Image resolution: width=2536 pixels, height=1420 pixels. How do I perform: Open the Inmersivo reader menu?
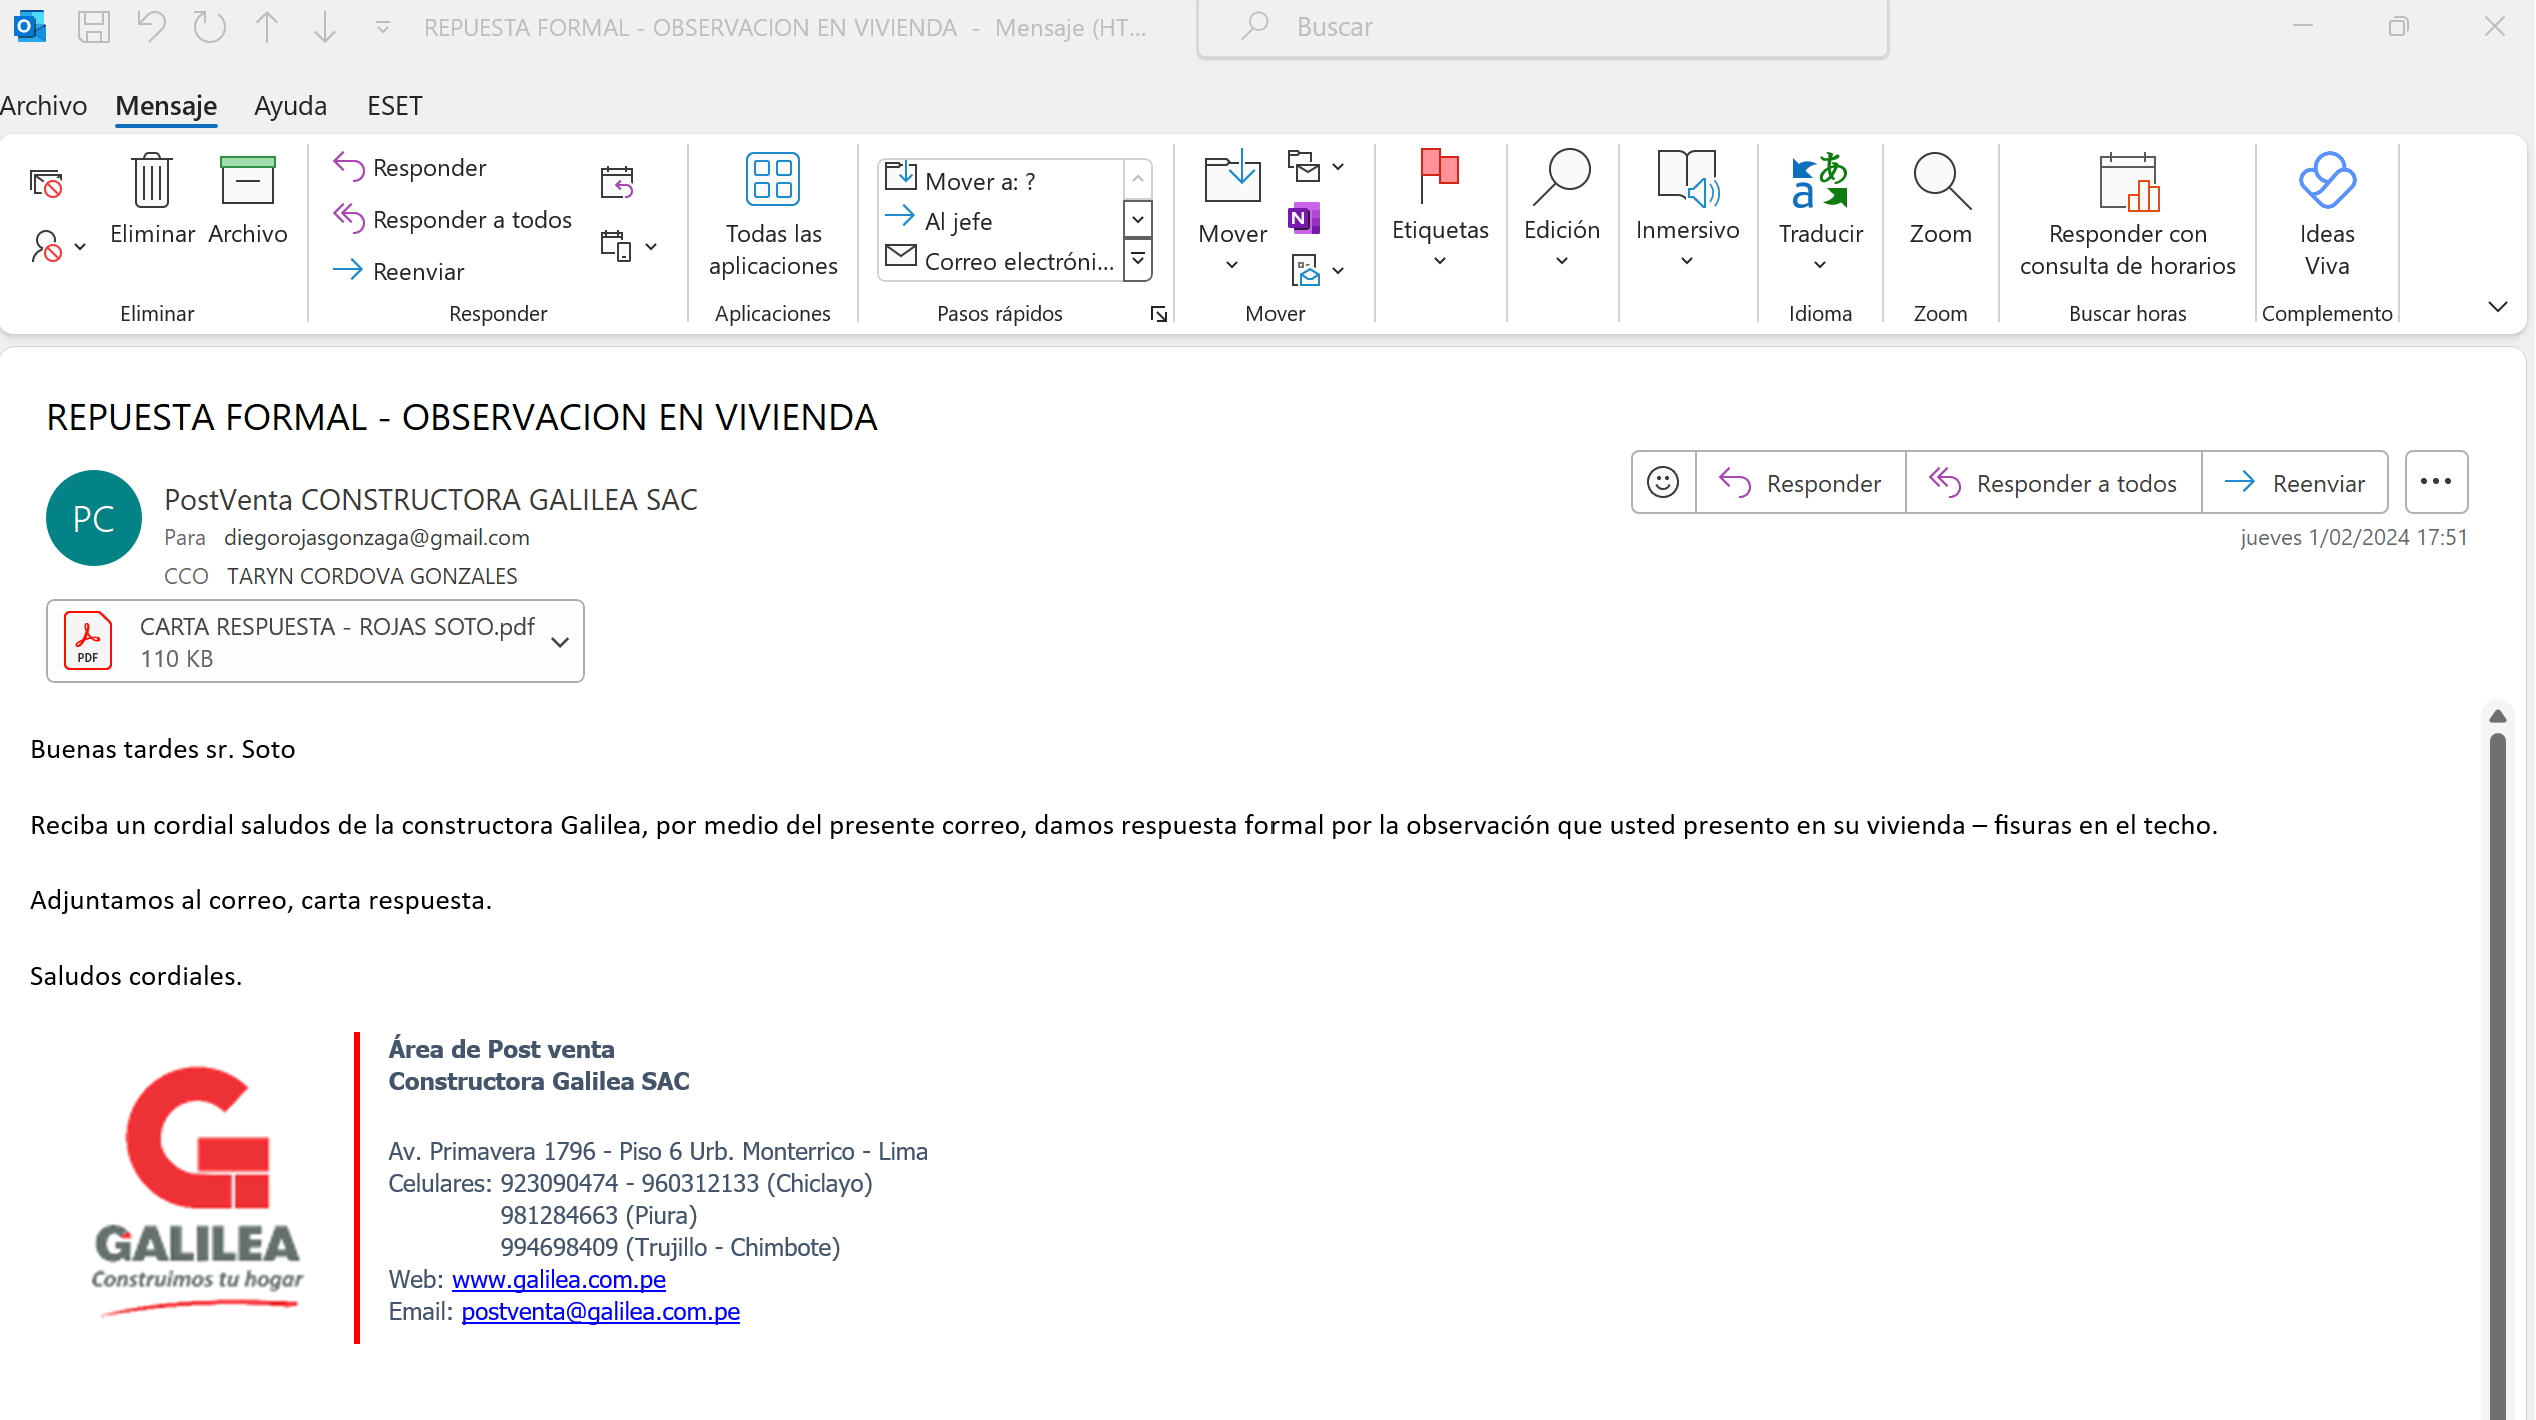(1687, 210)
